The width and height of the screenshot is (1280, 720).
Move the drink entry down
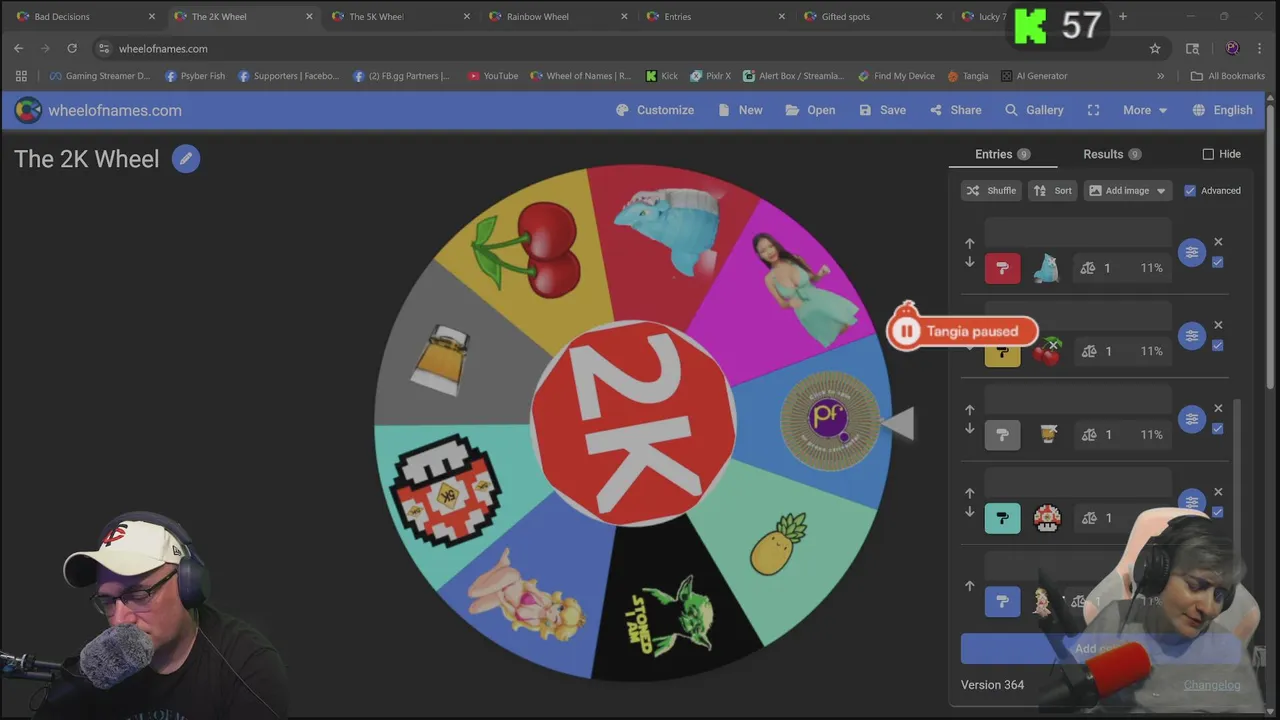click(x=969, y=429)
